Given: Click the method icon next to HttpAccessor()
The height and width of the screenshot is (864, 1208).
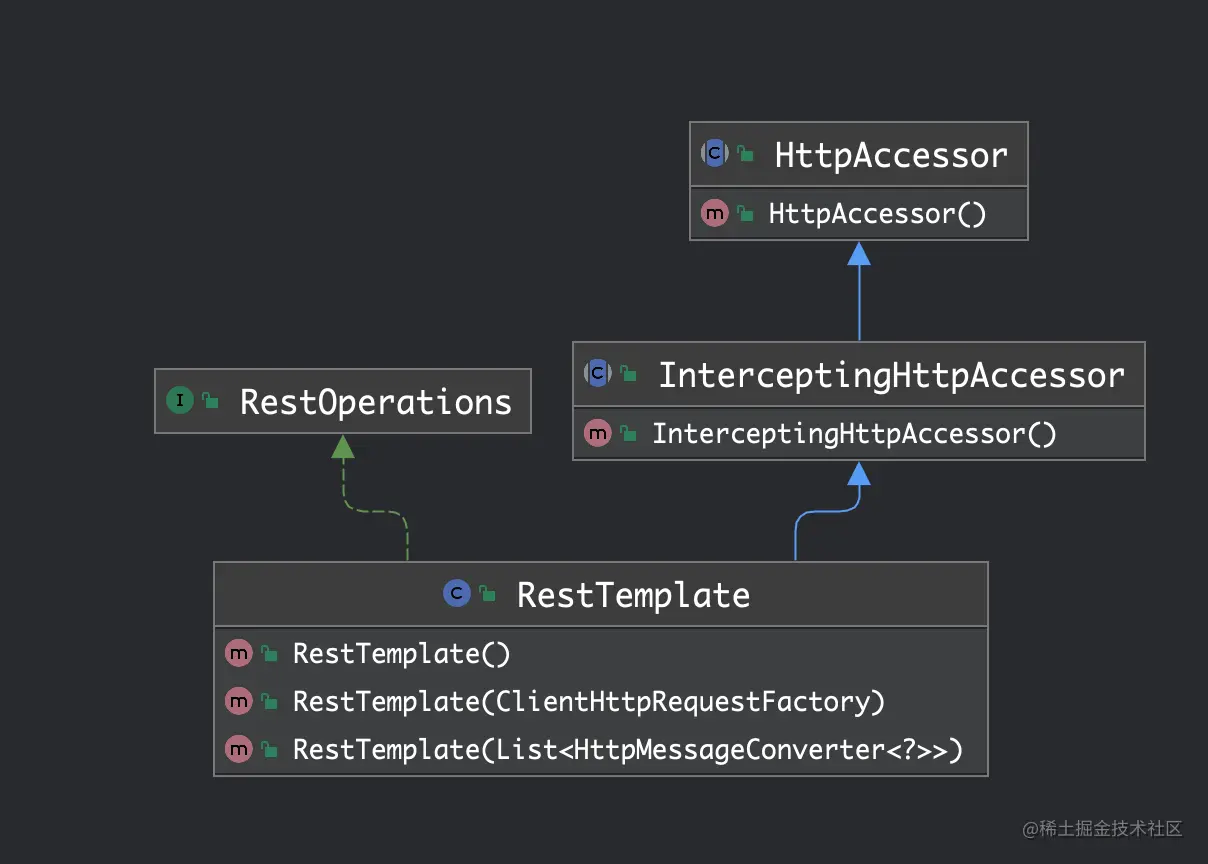Looking at the screenshot, I should 714,213.
